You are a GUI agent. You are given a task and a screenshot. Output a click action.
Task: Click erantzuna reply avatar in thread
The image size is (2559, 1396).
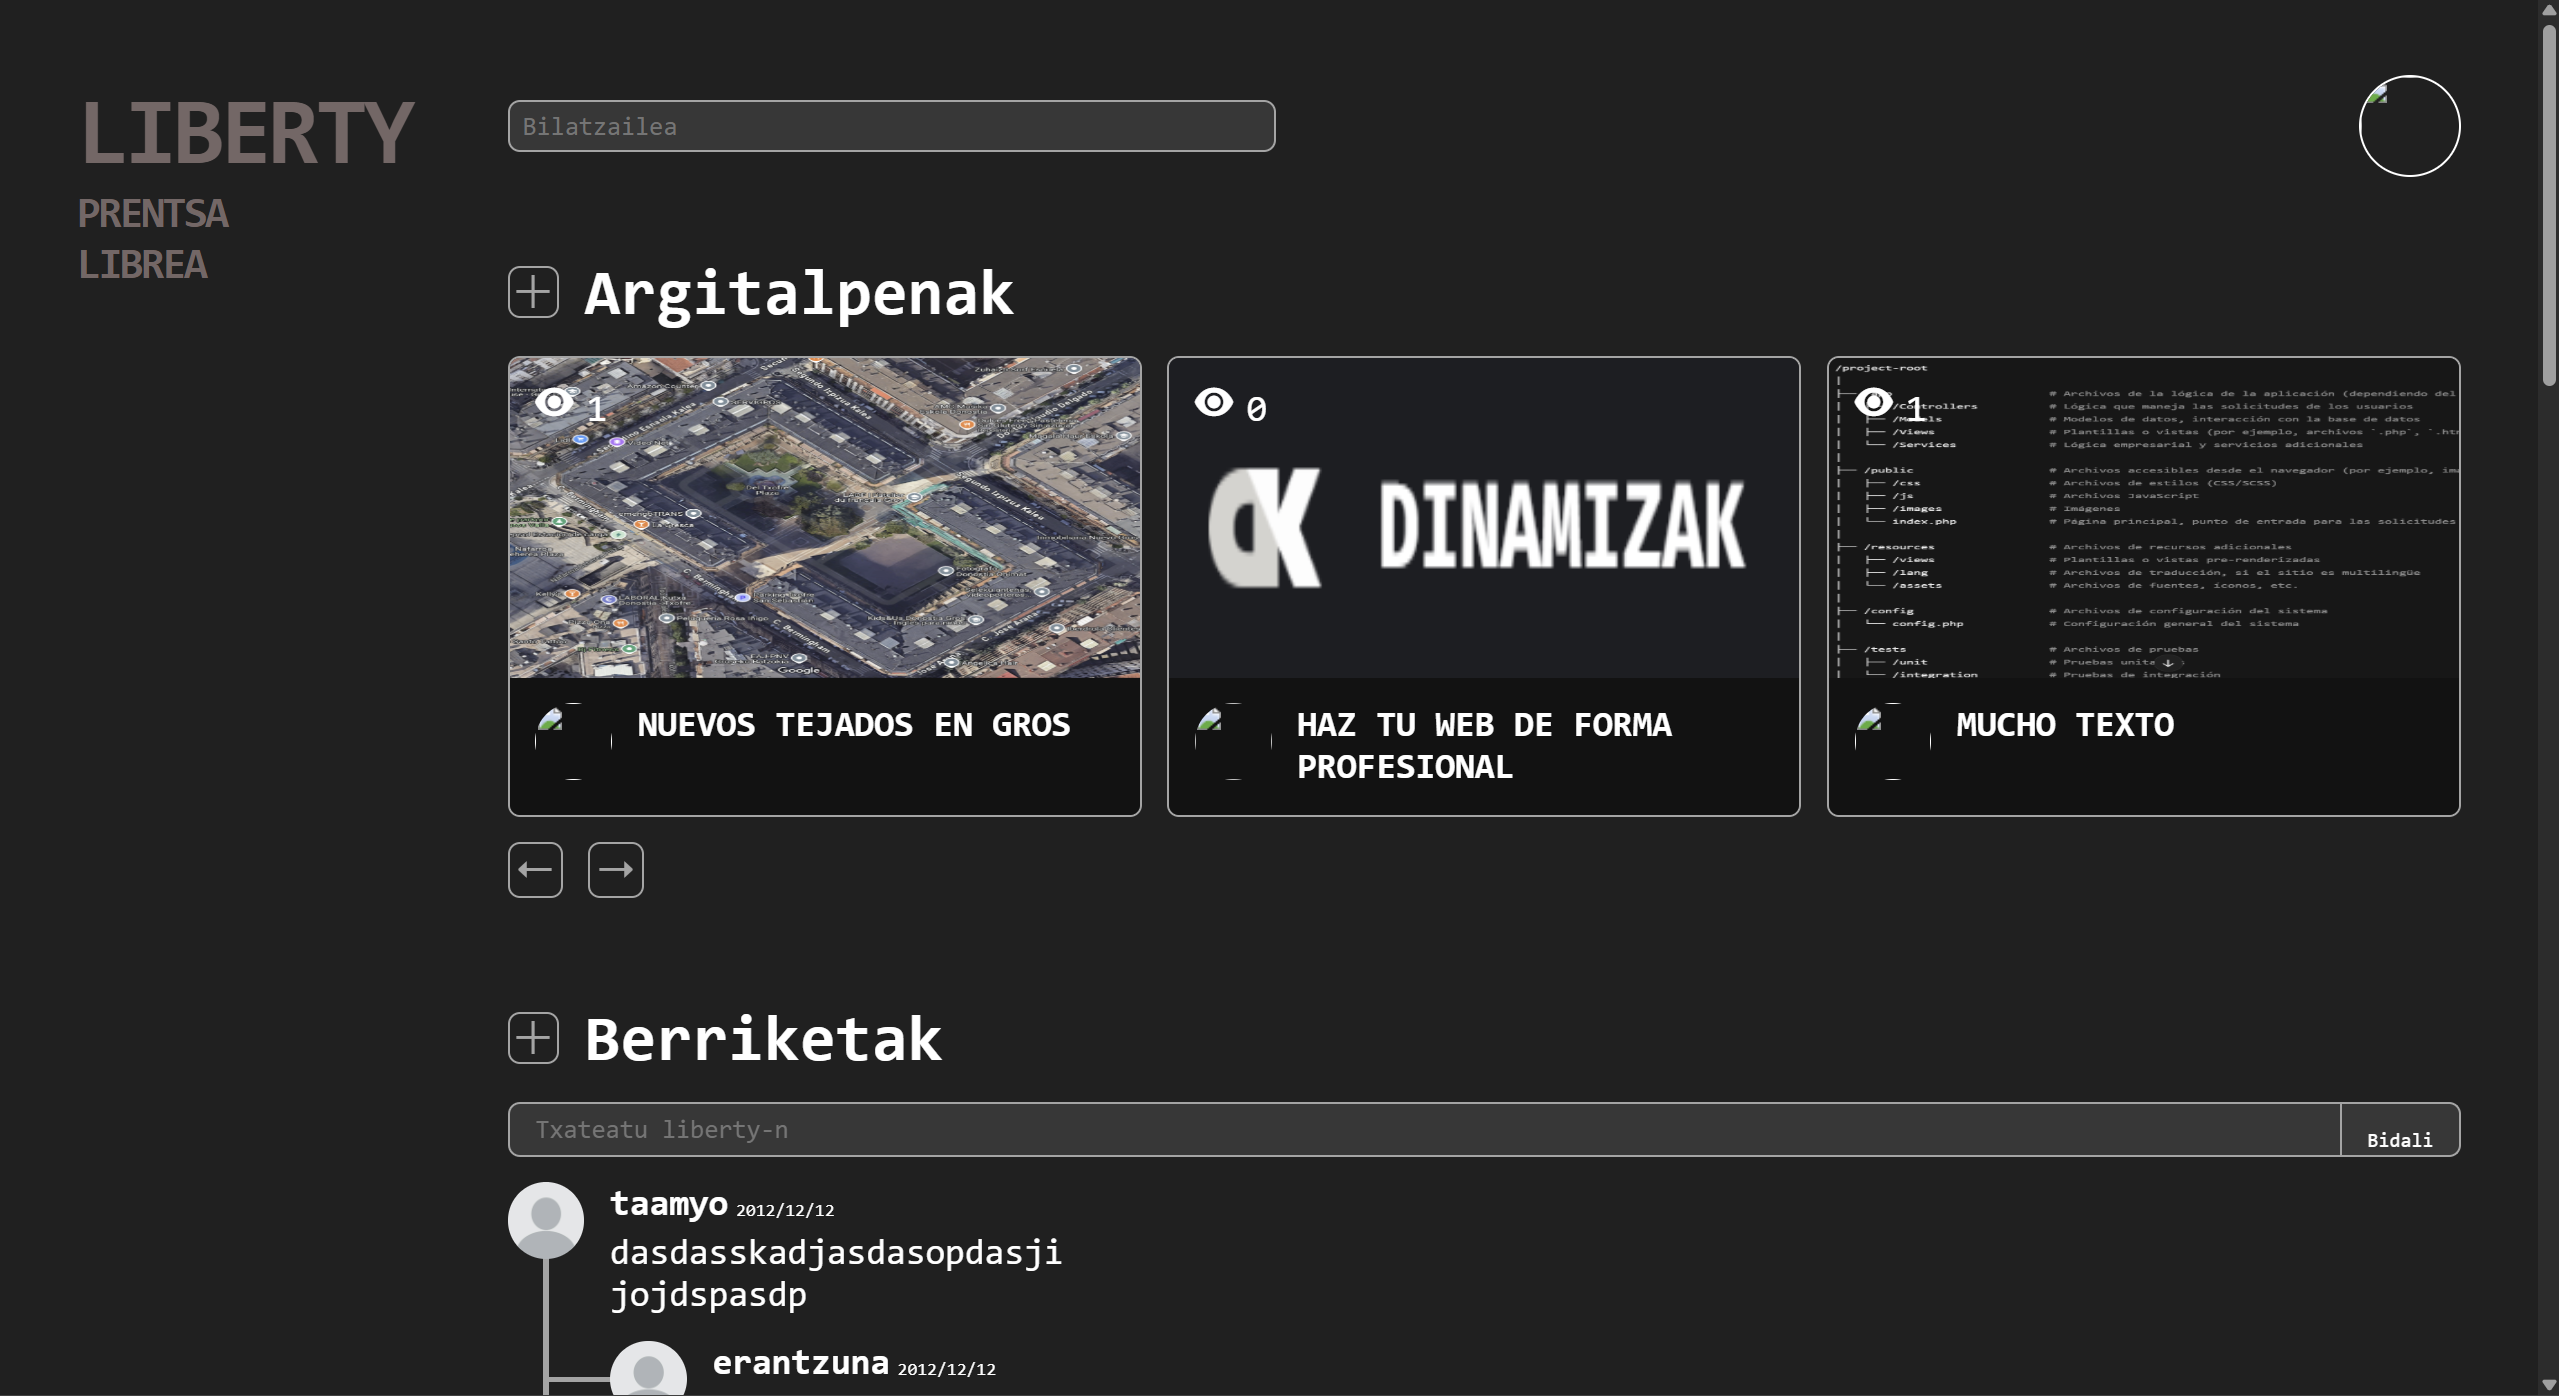[648, 1370]
